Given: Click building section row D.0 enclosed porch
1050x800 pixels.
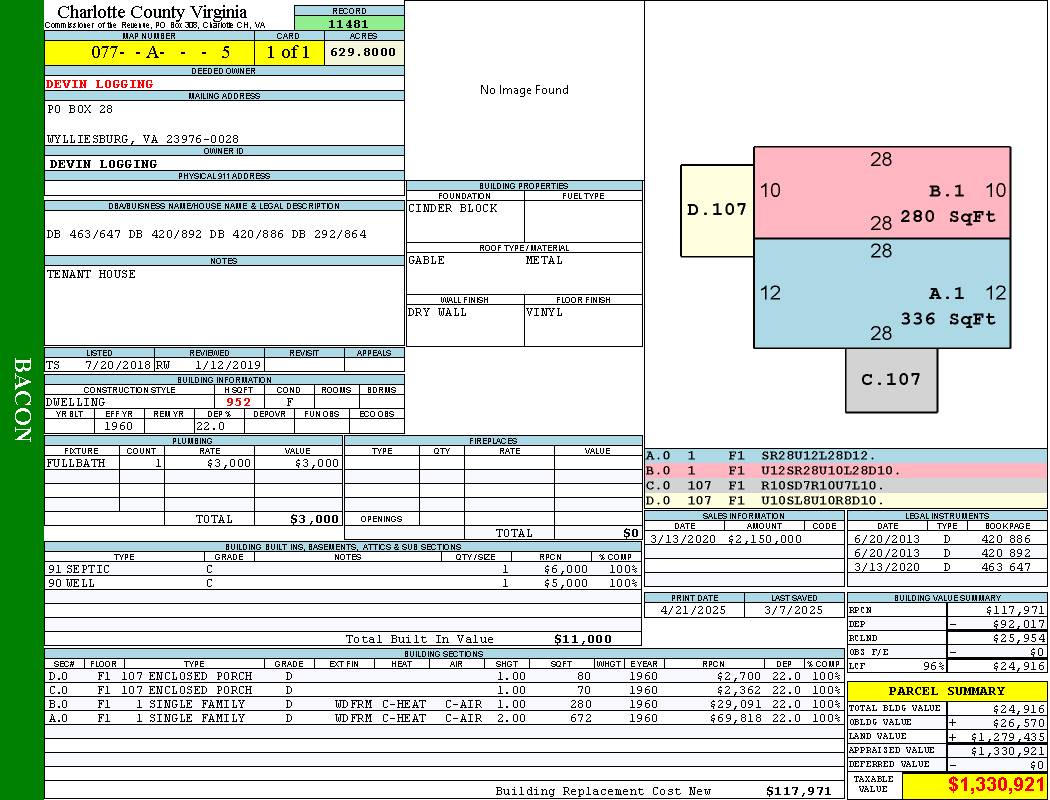Looking at the screenshot, I should point(444,676).
